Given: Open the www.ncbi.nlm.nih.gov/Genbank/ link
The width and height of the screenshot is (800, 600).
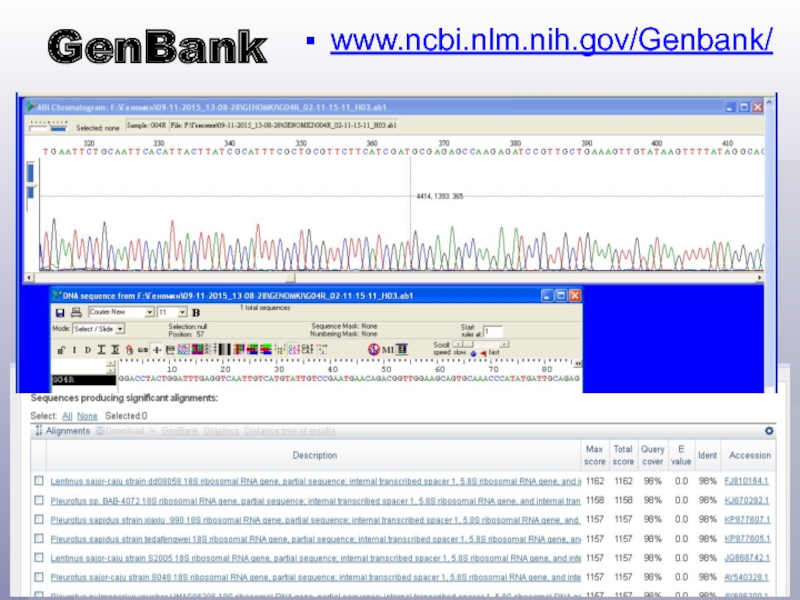Looking at the screenshot, I should [552, 39].
